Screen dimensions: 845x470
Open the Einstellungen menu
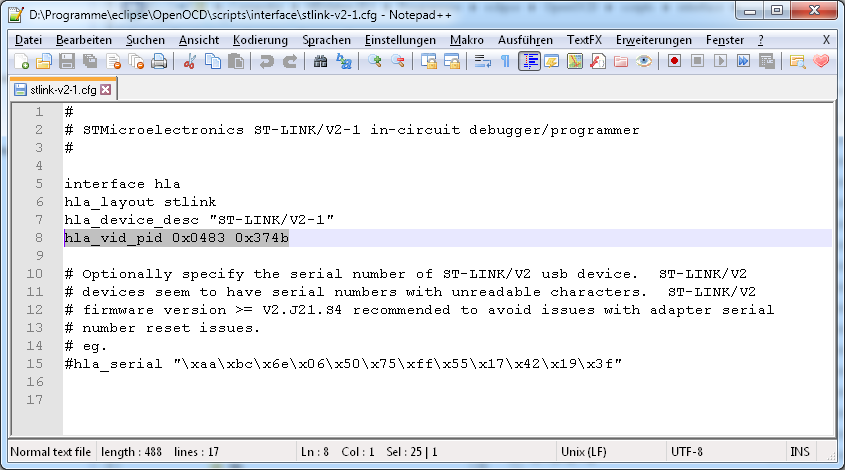[400, 40]
